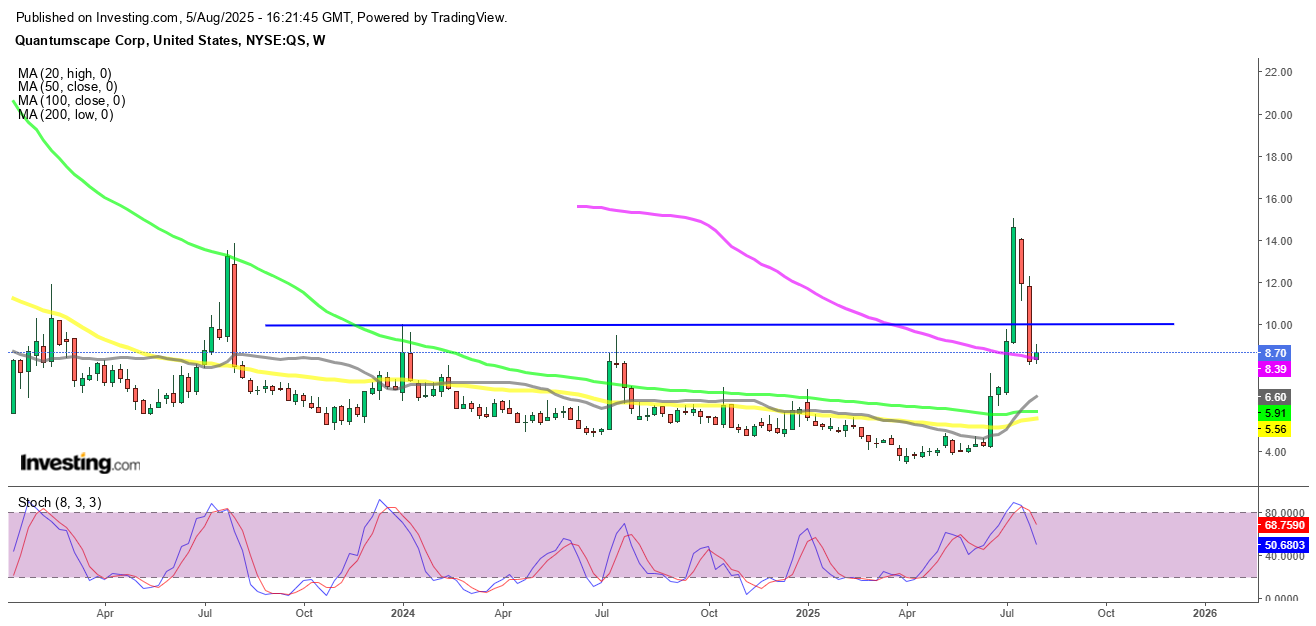Click the gray 6.60 MA price tag
The width and height of the screenshot is (1316, 626).
click(1275, 397)
